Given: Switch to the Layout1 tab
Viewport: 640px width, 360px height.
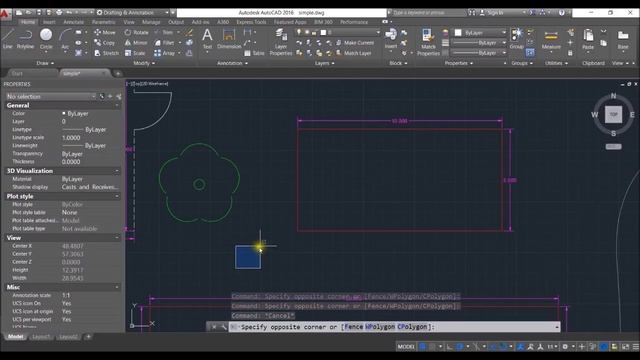Looking at the screenshot, I should [41, 337].
